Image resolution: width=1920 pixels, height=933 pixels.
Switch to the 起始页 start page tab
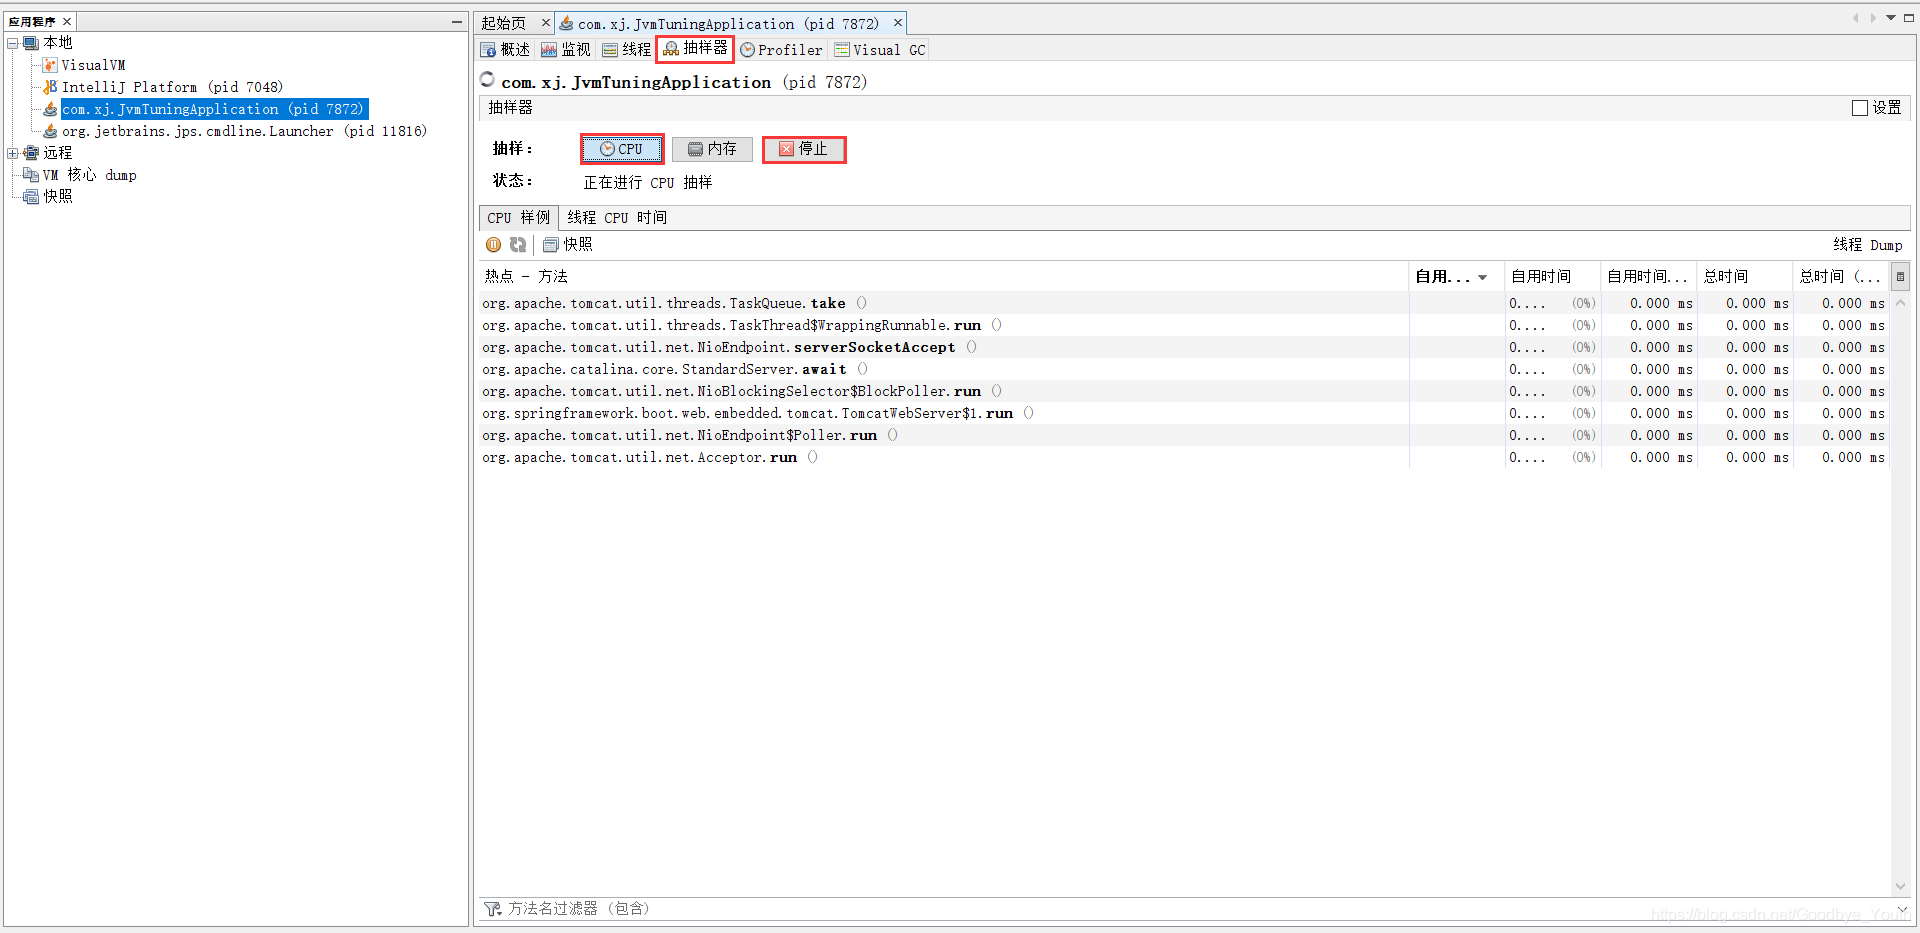pyautogui.click(x=505, y=23)
